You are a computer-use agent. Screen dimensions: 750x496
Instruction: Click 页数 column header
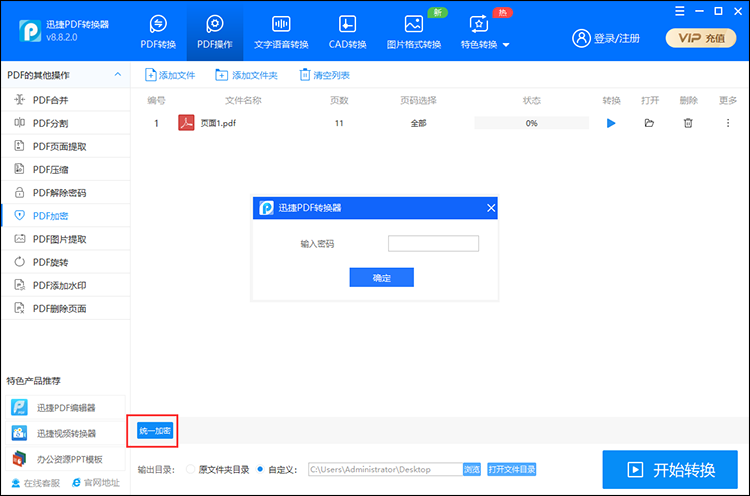pos(339,100)
